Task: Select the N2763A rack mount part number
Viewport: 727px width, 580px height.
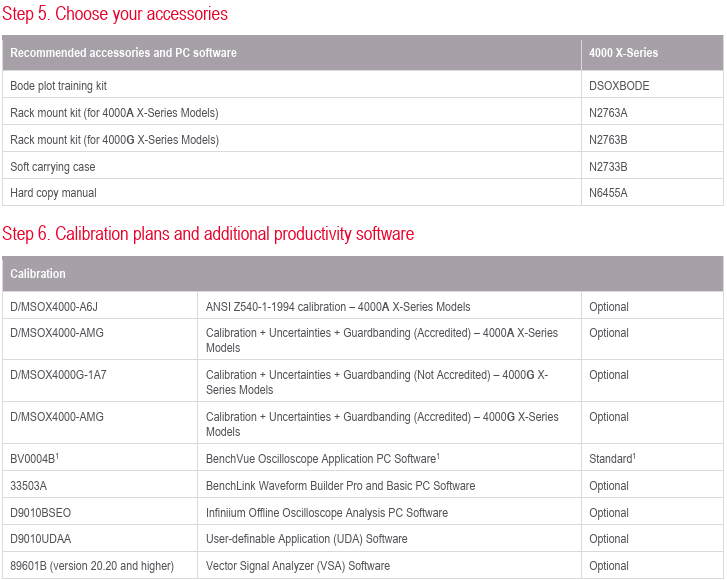Action: pos(608,113)
